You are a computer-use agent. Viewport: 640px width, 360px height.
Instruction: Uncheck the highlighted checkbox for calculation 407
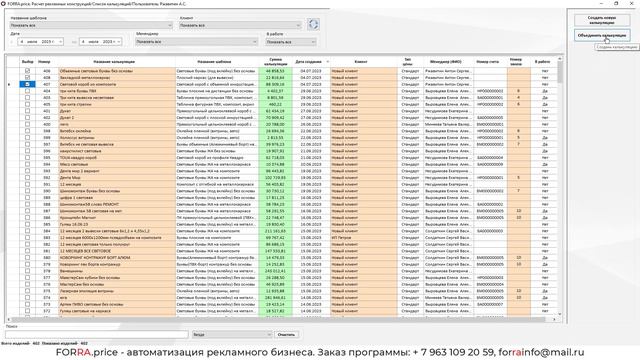tap(27, 84)
